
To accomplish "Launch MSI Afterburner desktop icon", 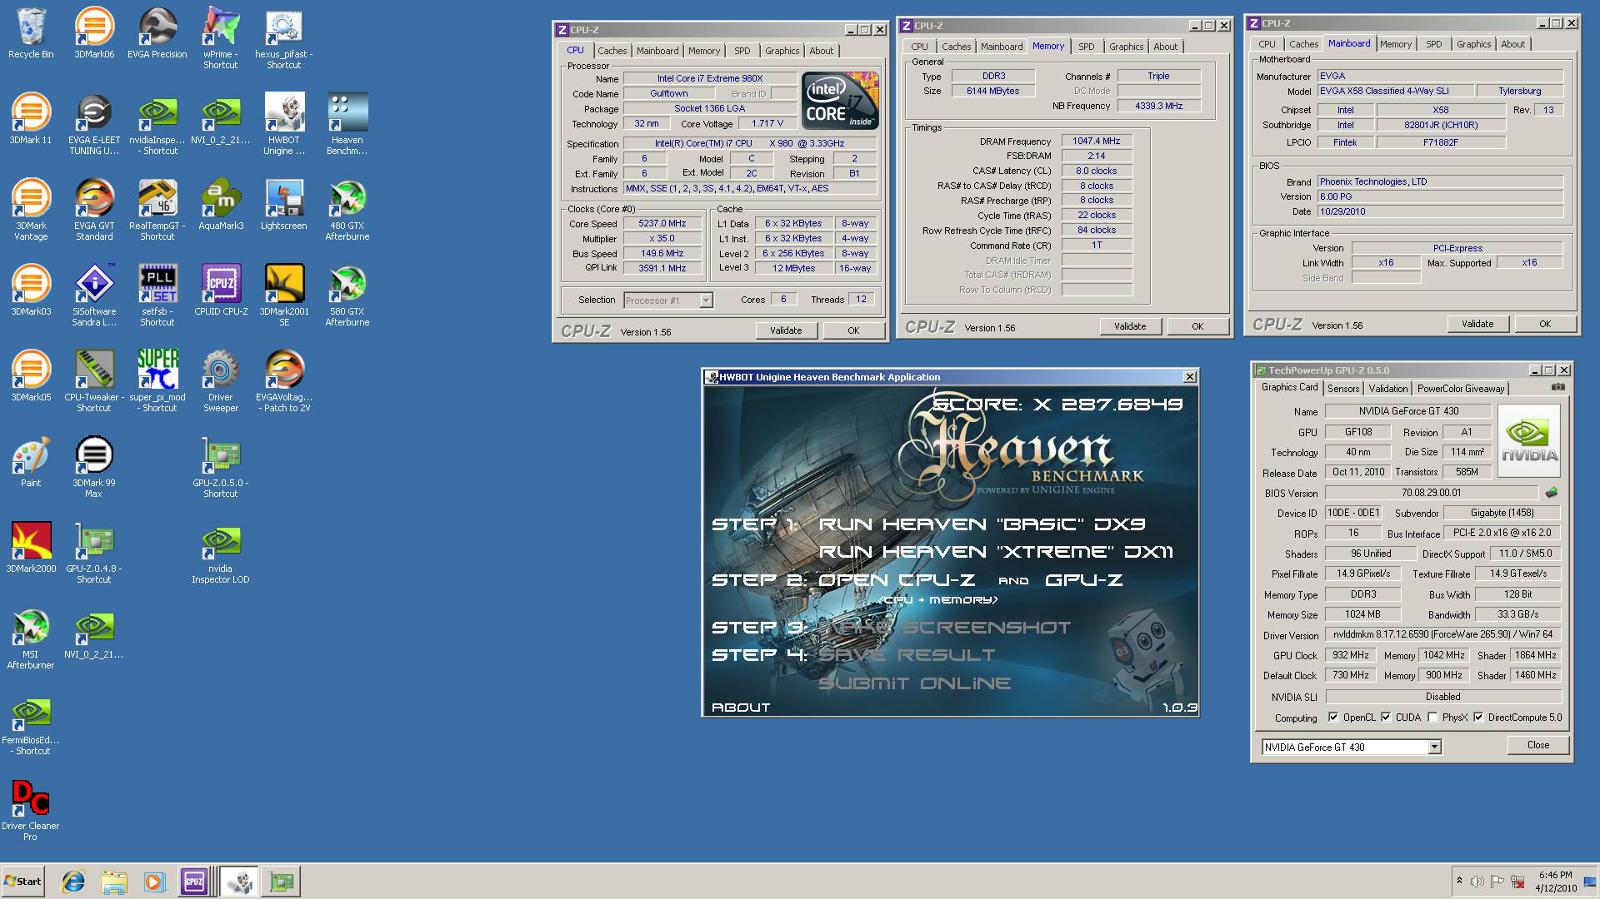I will pyautogui.click(x=31, y=638).
